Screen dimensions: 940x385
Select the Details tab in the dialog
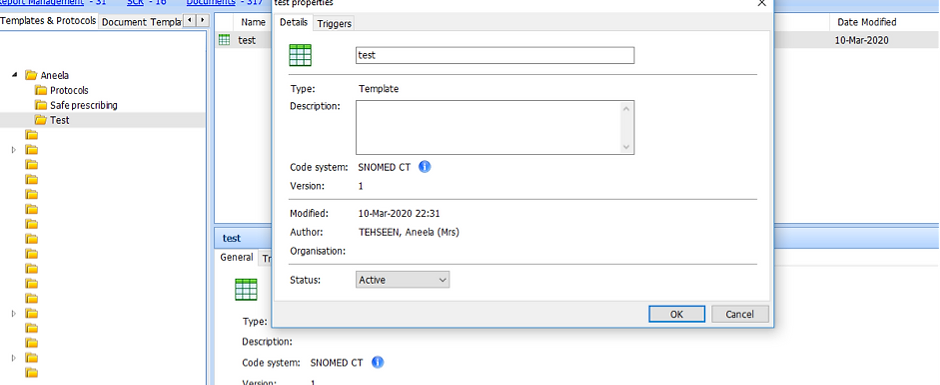pos(294,22)
